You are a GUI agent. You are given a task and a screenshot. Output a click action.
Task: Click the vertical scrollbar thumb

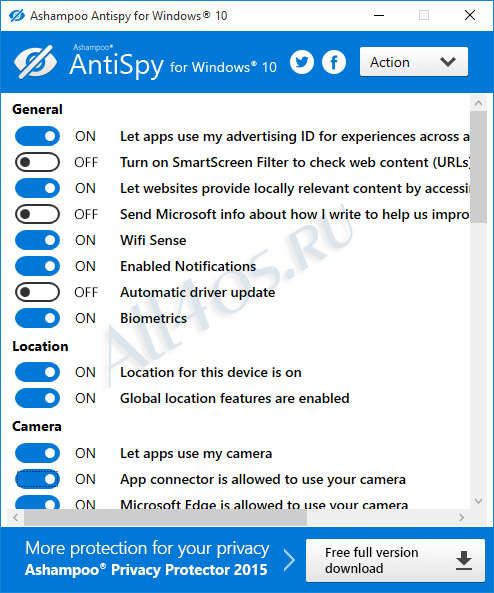pos(478,166)
